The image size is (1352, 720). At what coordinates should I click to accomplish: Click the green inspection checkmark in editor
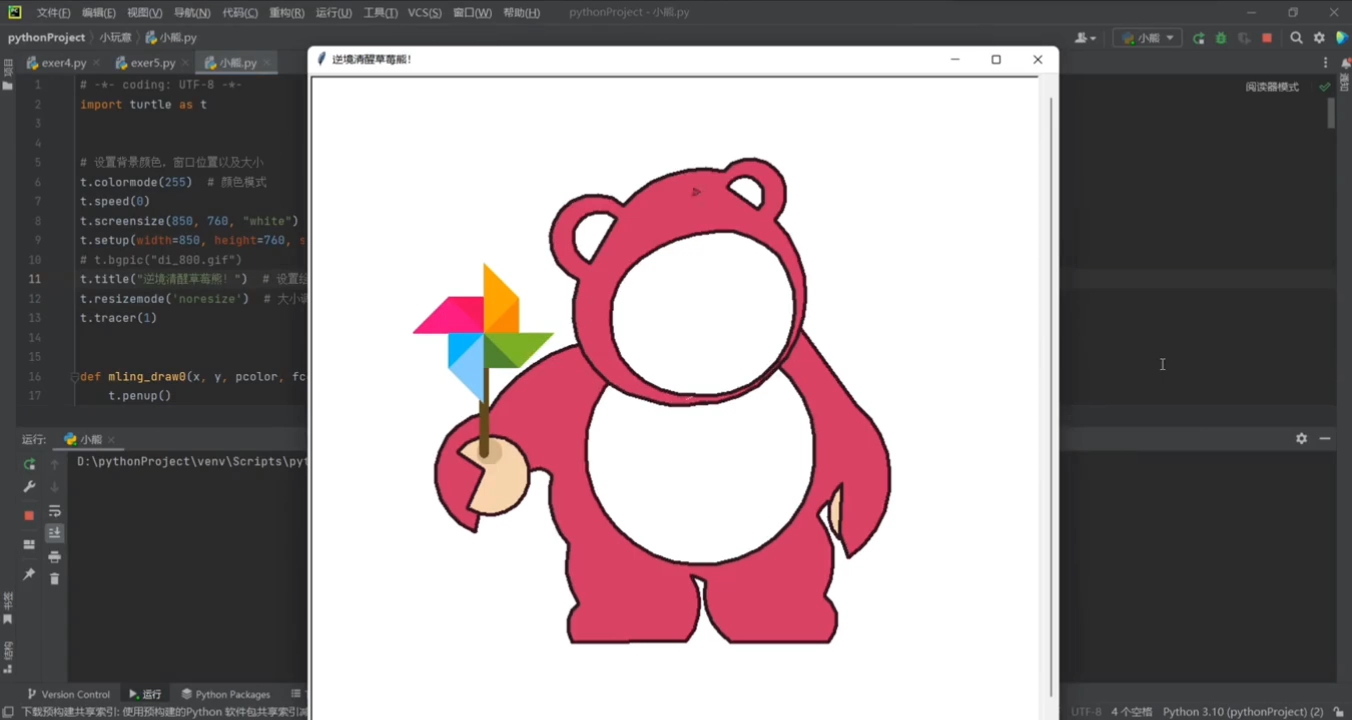1325,87
